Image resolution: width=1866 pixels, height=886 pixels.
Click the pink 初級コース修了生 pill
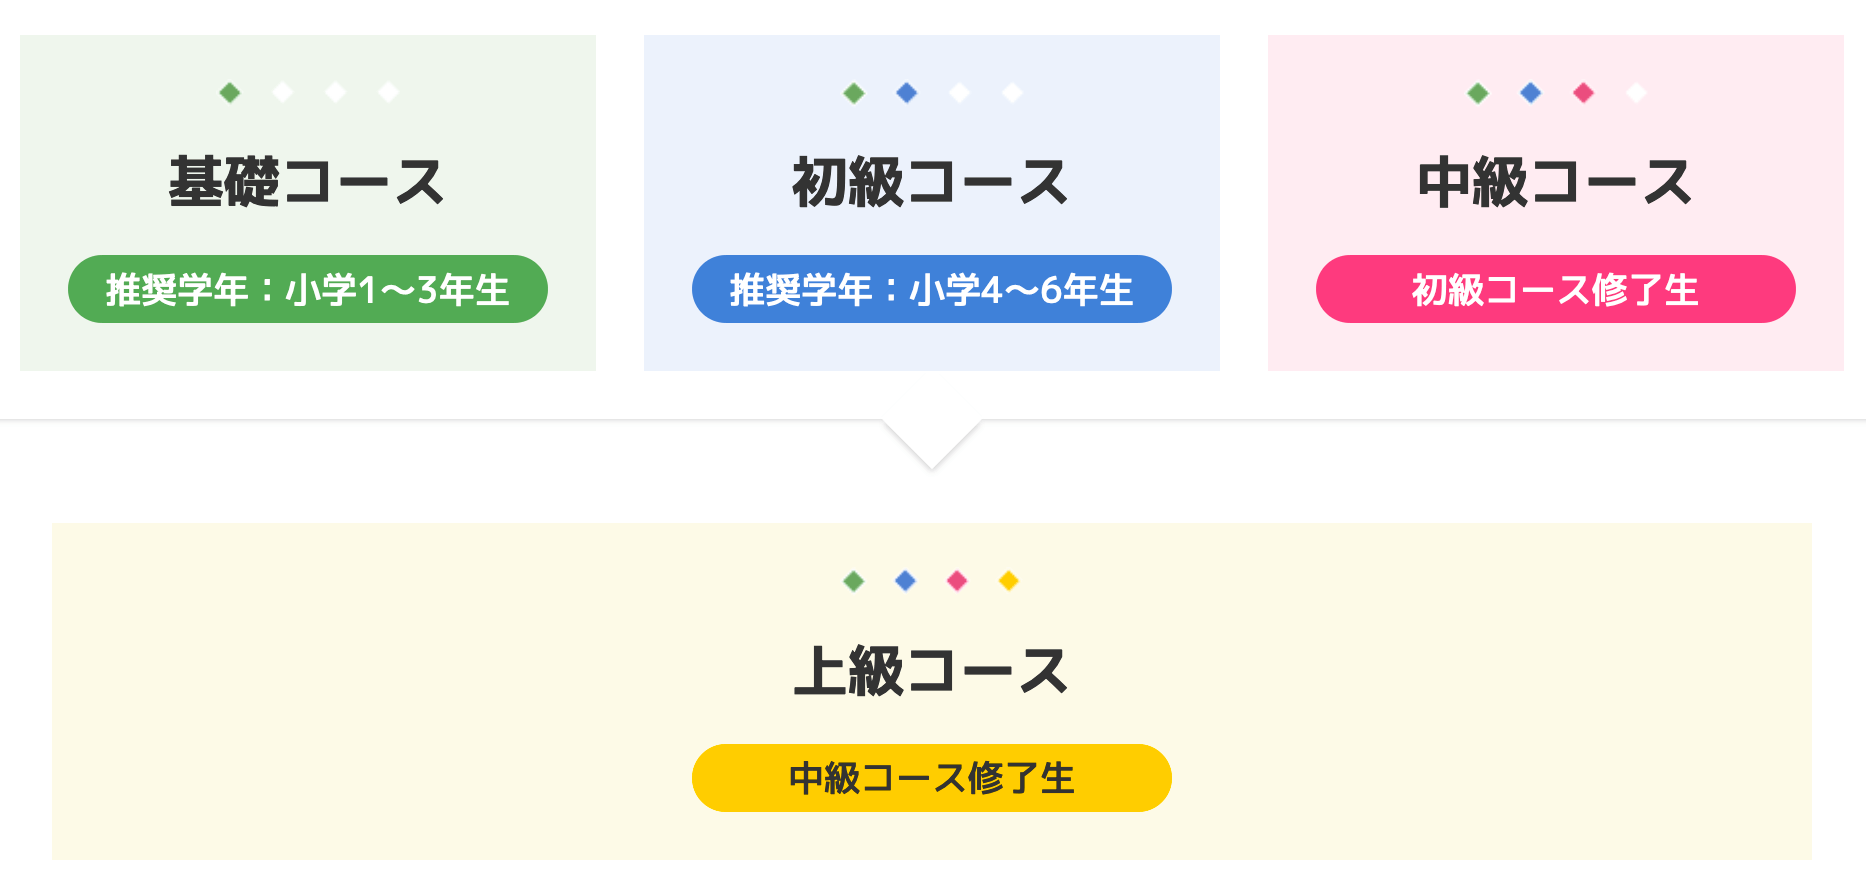click(x=1555, y=290)
